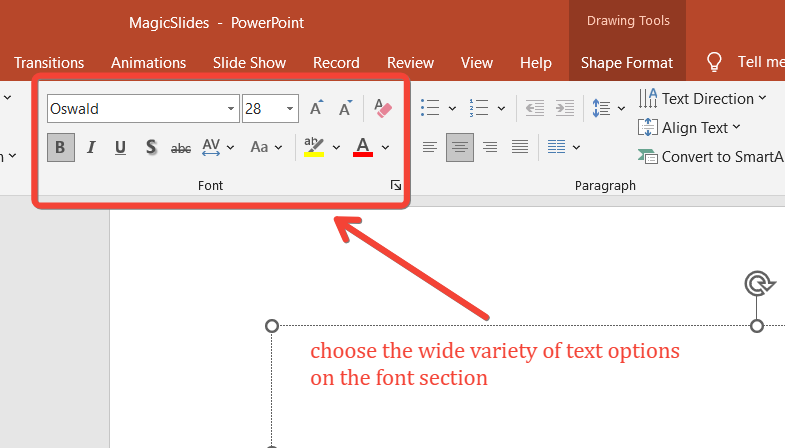Expand the font size dropdown

(x=290, y=109)
